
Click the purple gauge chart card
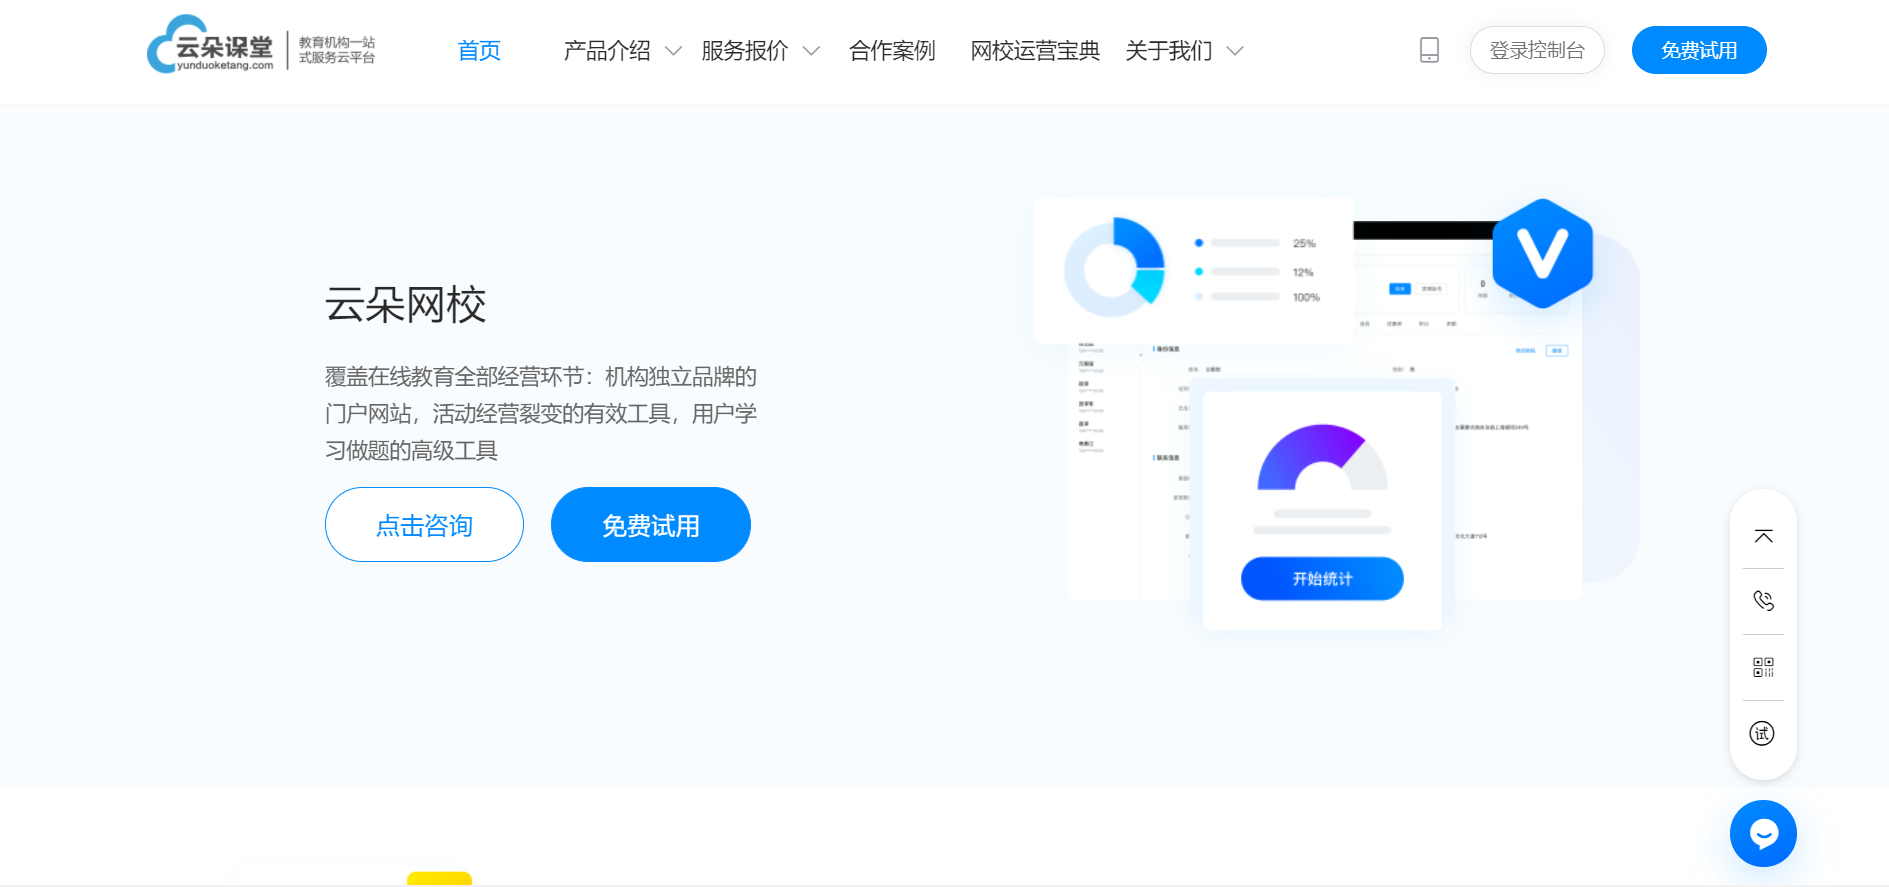tap(1322, 511)
